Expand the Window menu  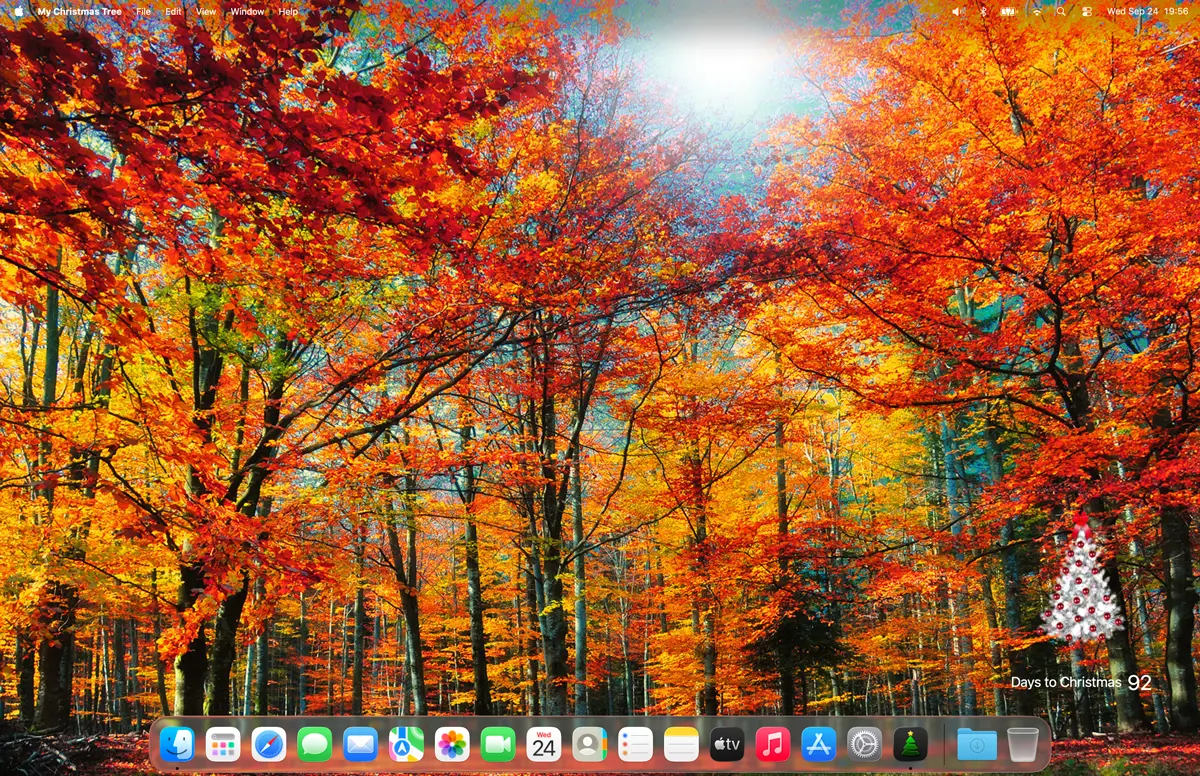(x=247, y=11)
